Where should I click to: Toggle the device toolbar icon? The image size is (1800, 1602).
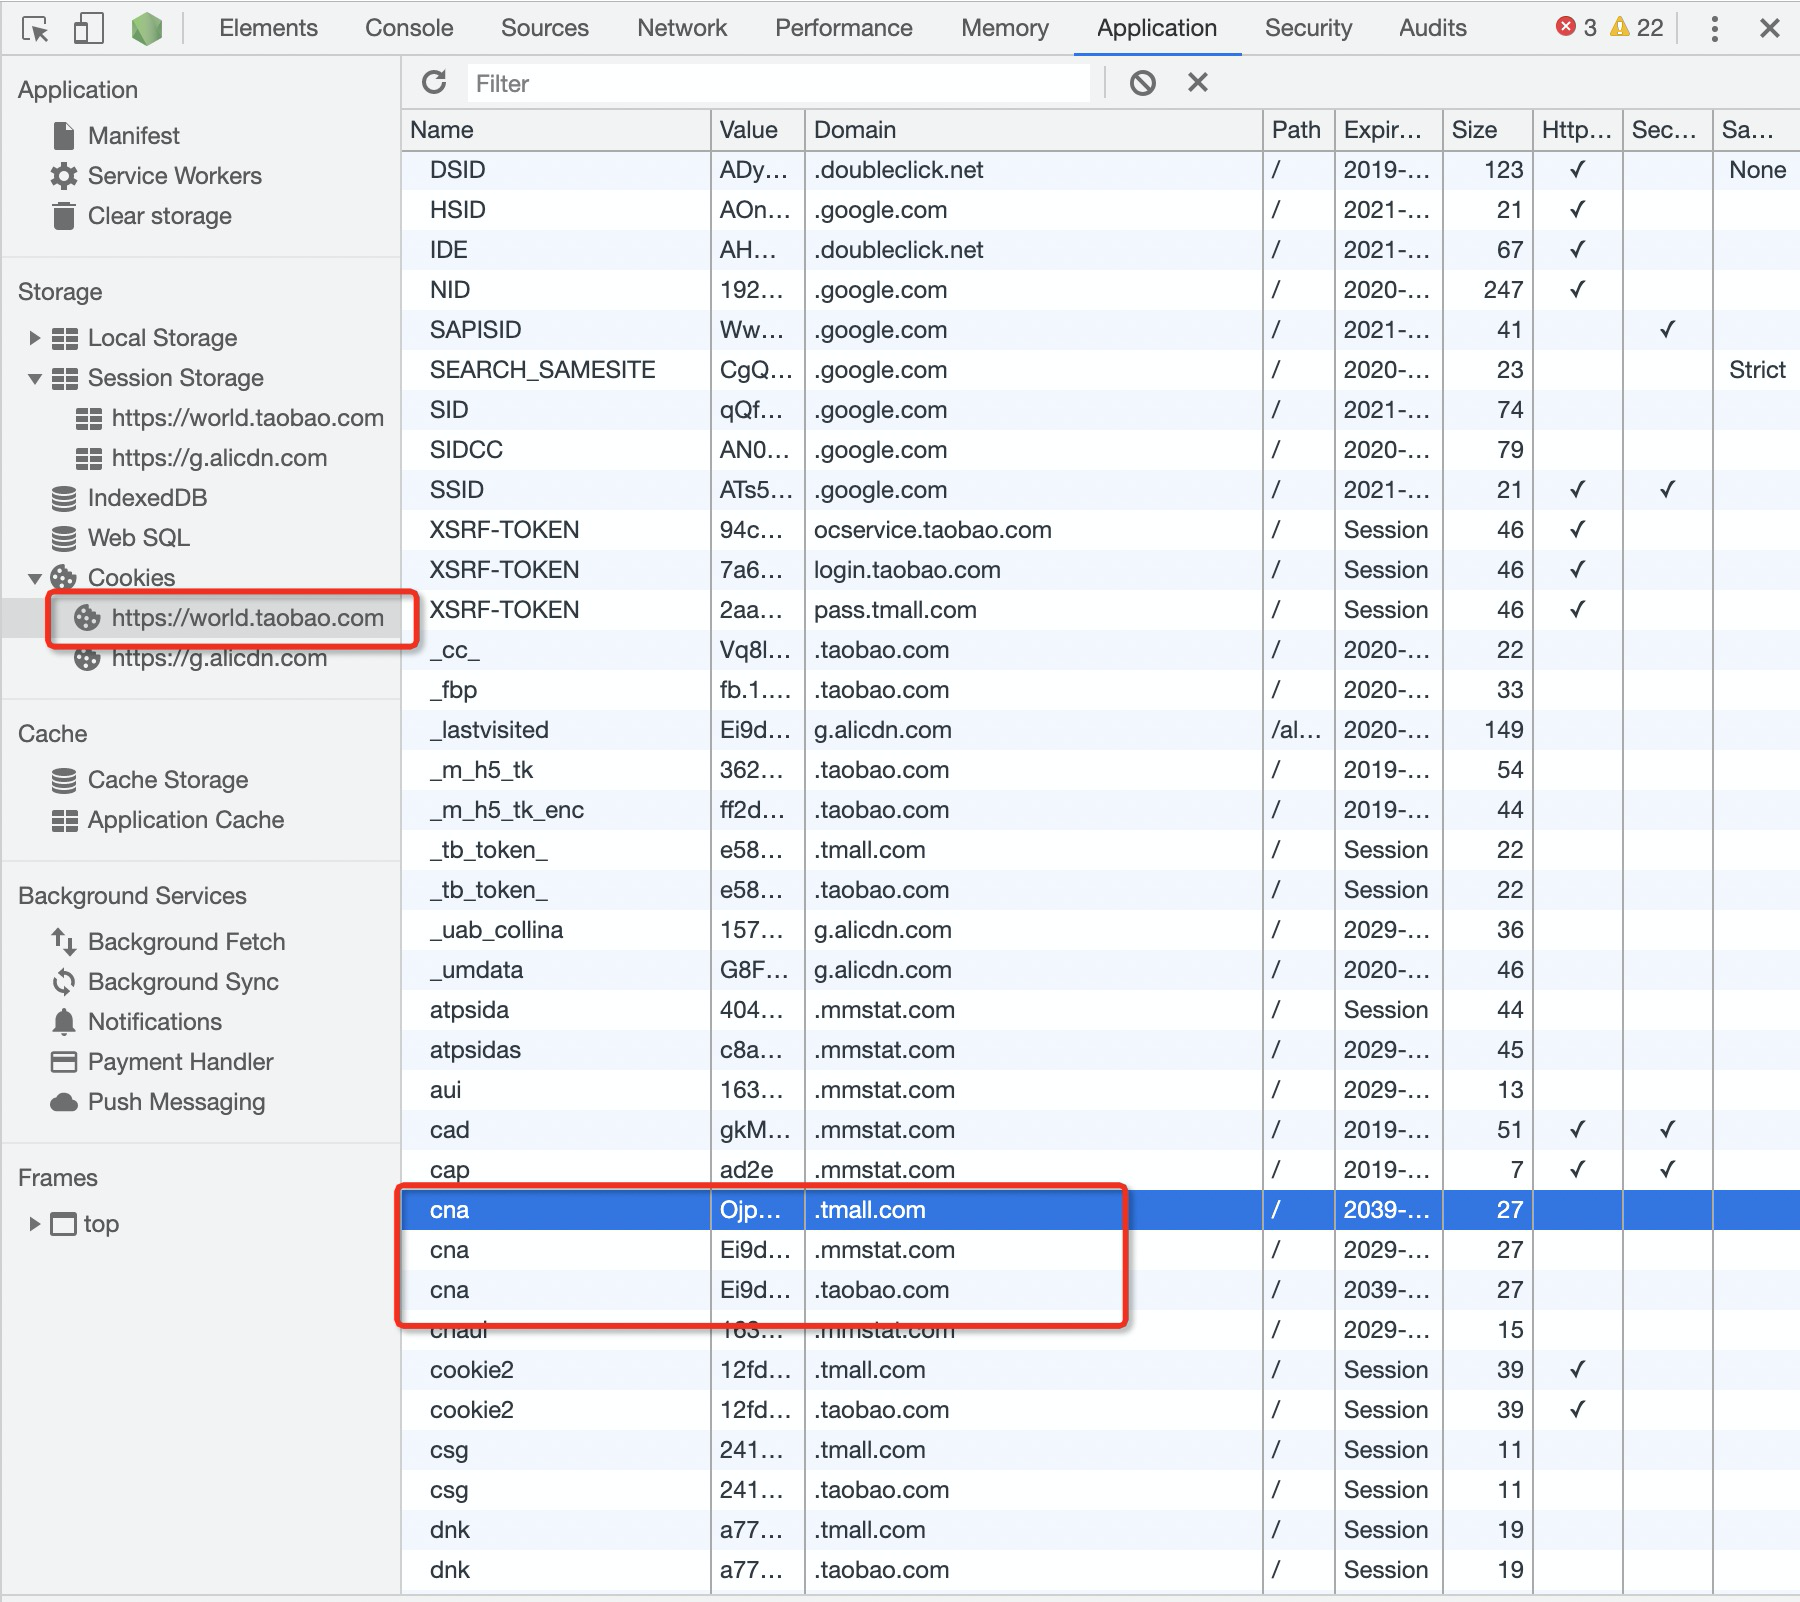click(89, 29)
